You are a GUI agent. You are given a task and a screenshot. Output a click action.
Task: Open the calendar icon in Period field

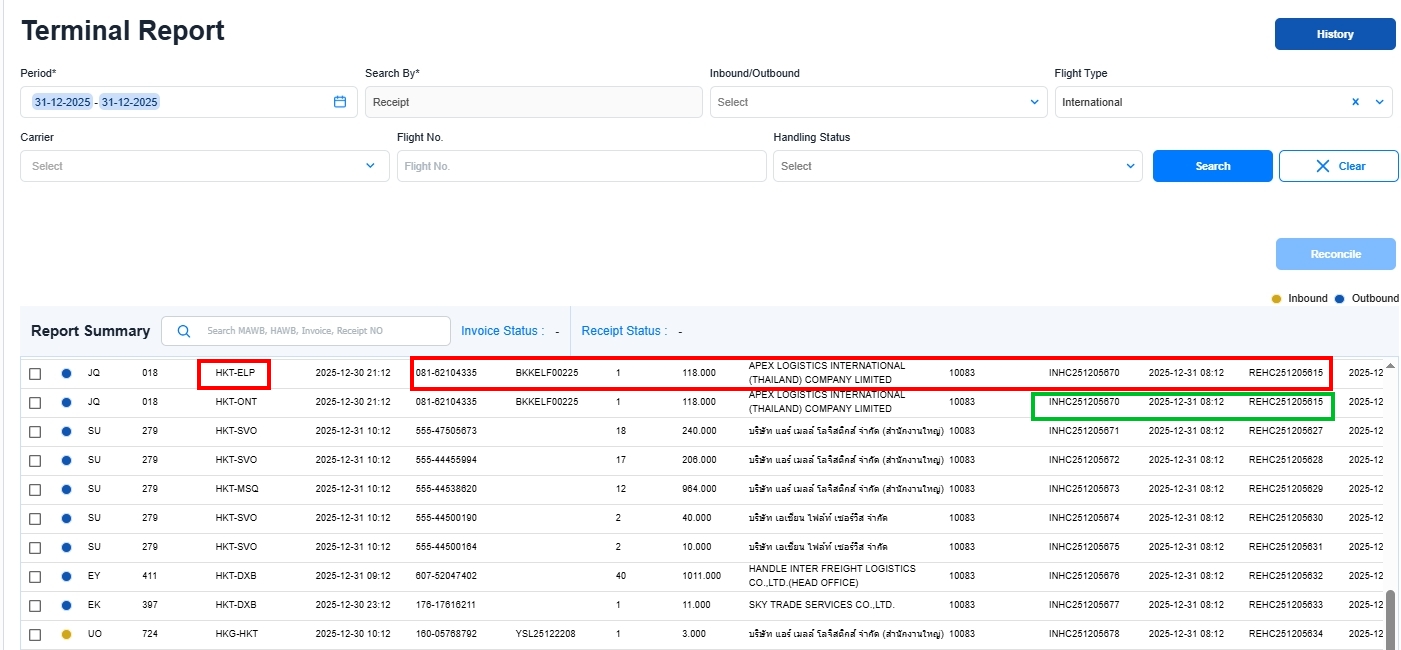point(339,102)
